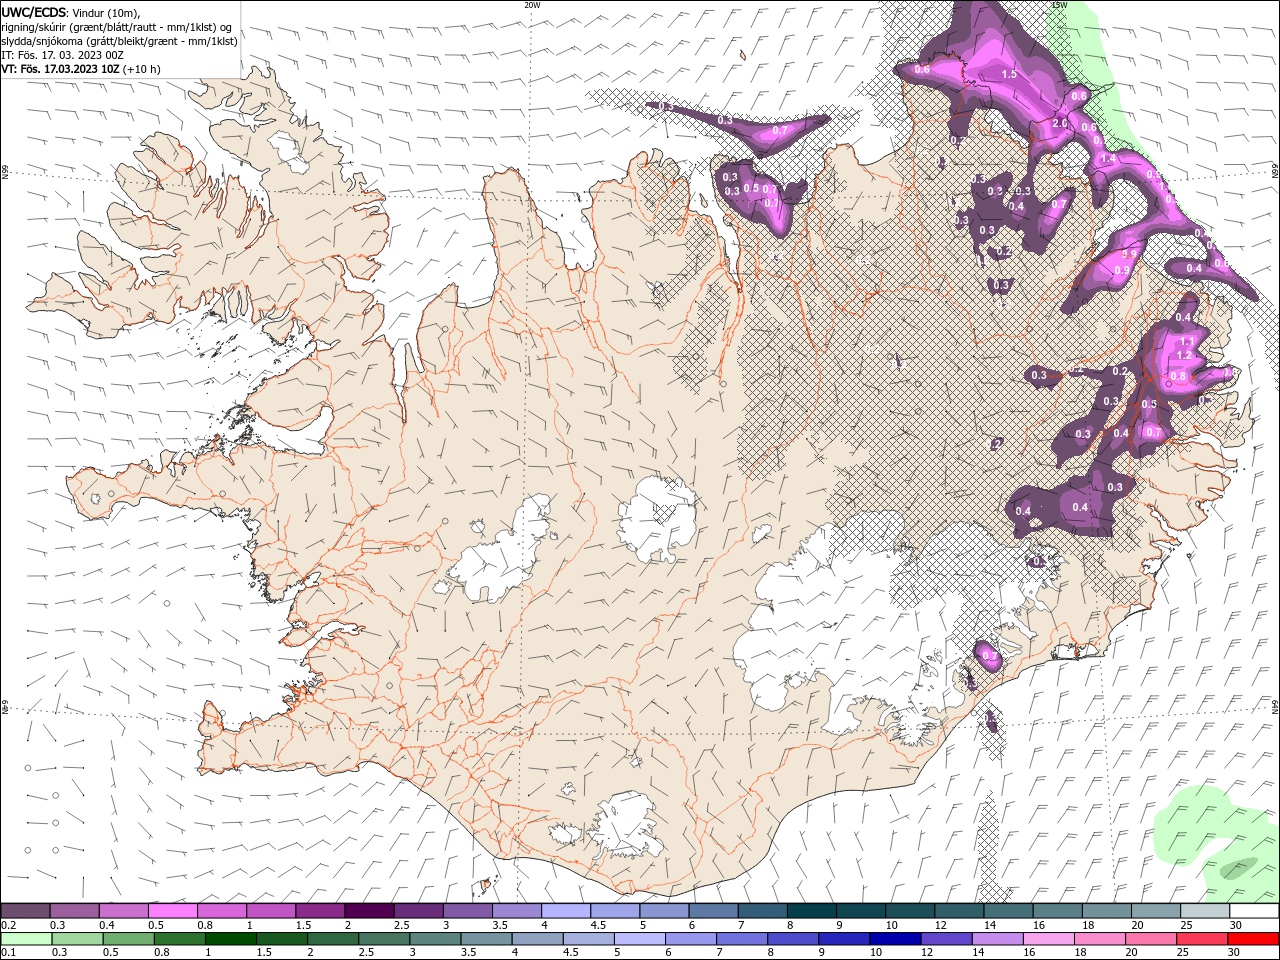Viewport: 1280px width, 960px height.
Task: Choose the 0.8 swatch in the bottom green legend row
Action: pyautogui.click(x=179, y=939)
